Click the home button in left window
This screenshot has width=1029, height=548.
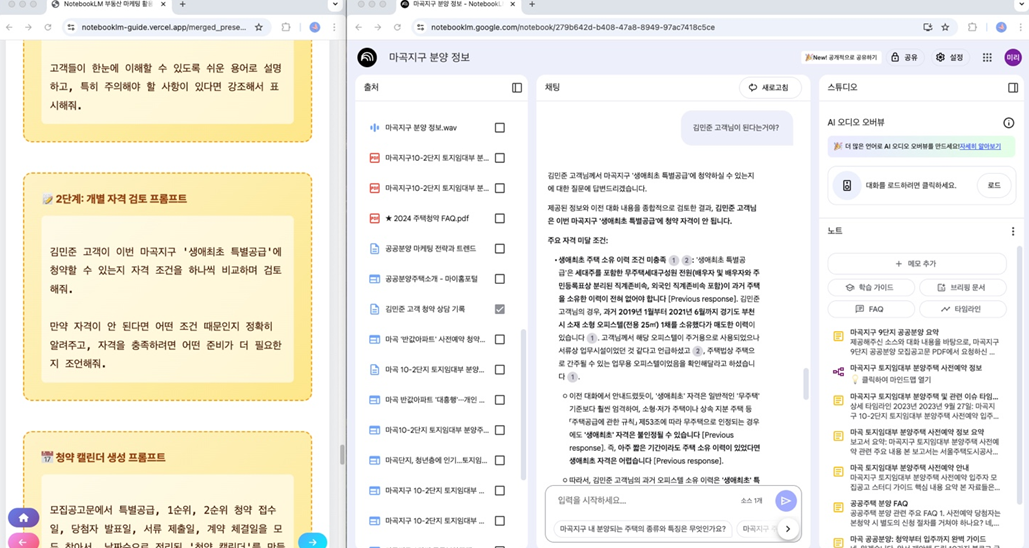pos(24,518)
